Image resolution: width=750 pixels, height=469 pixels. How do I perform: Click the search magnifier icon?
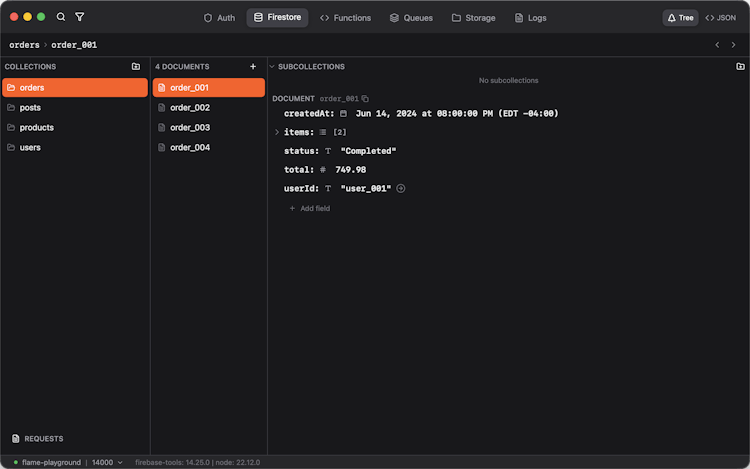coord(61,17)
